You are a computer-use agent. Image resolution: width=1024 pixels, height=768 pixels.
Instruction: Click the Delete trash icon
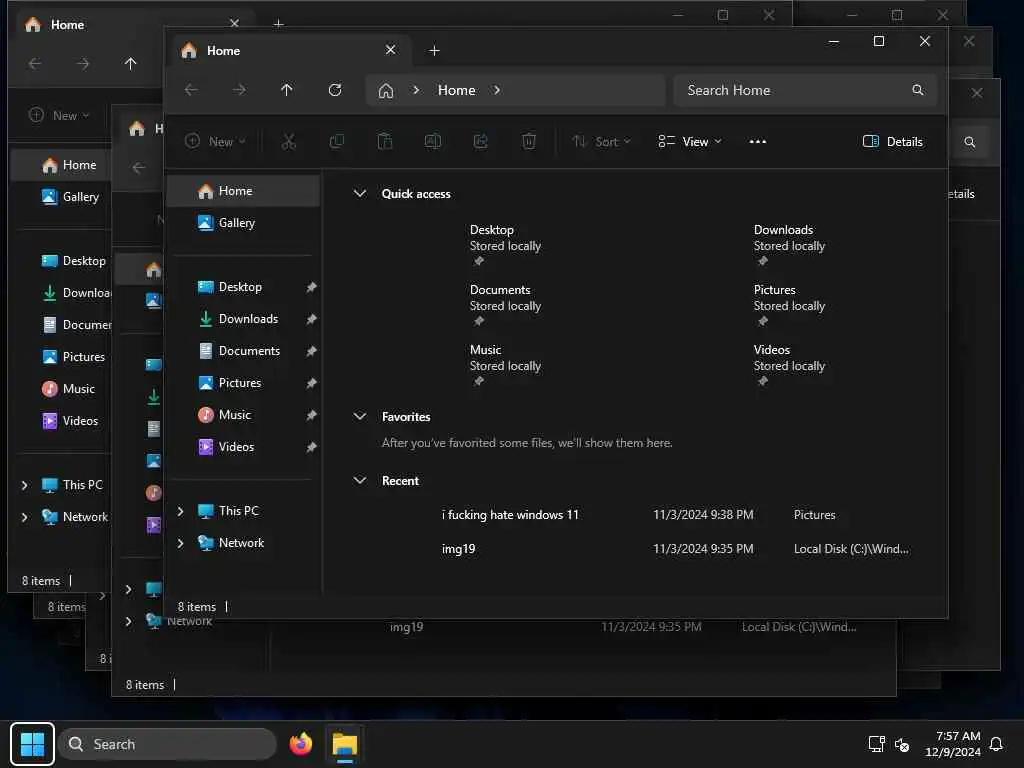[529, 142]
